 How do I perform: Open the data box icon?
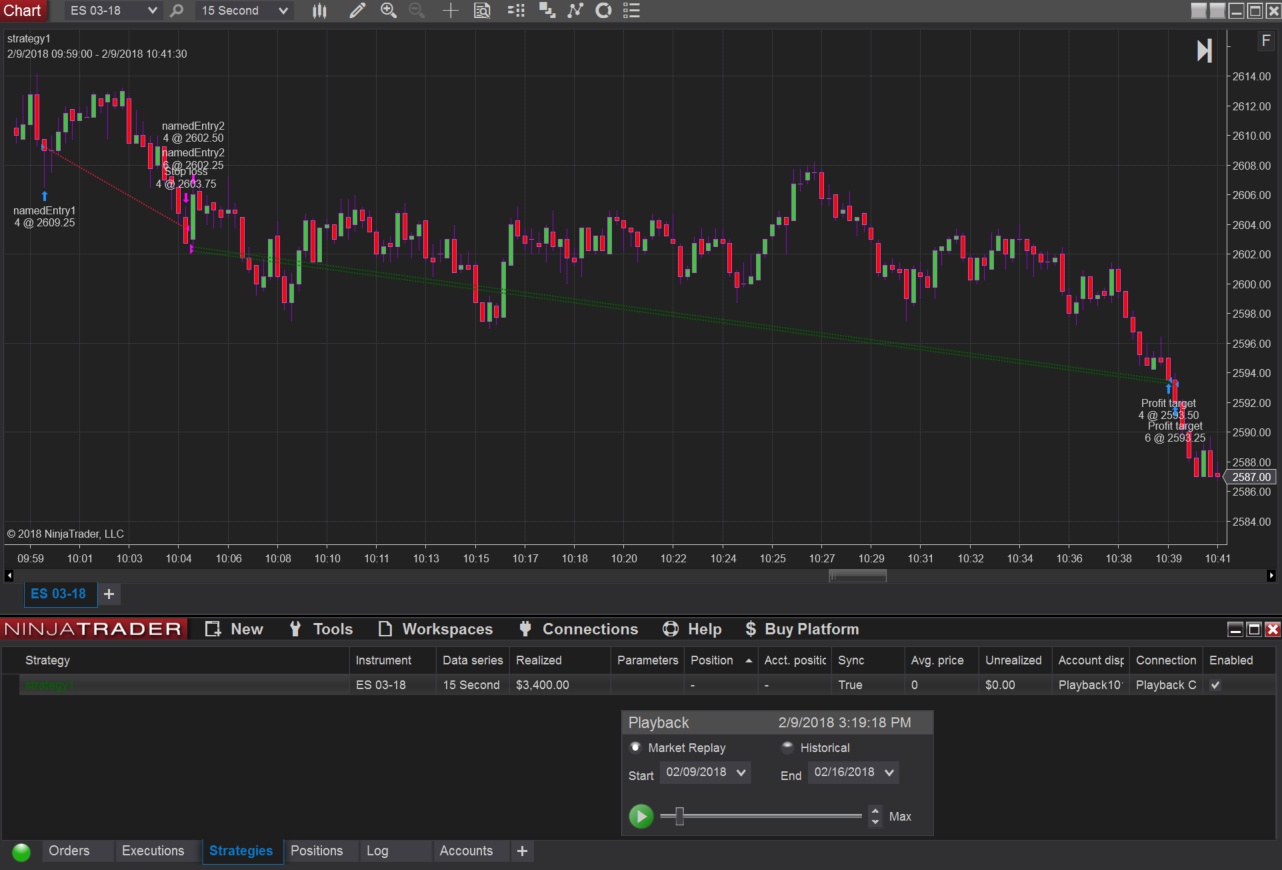click(x=482, y=11)
